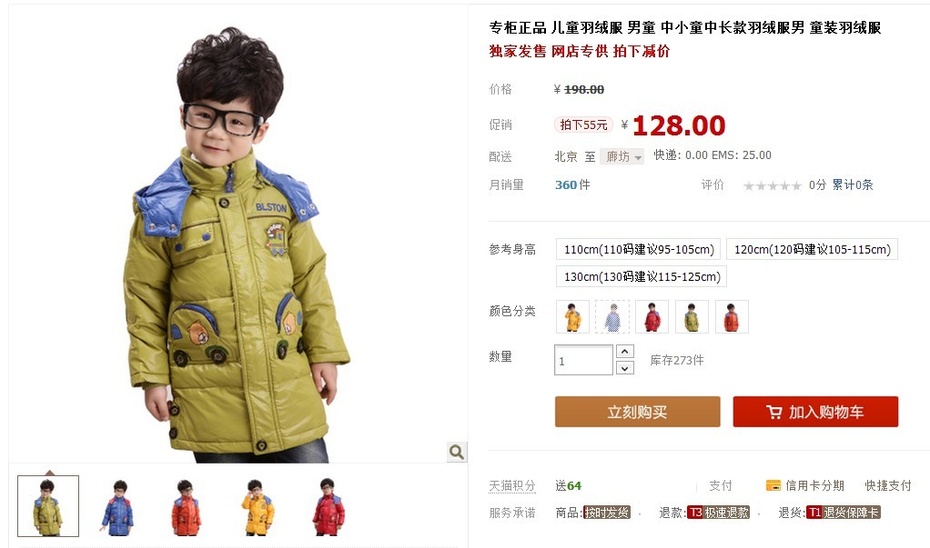Click the 立刻购买 buy now button
The image size is (930, 548).
[x=638, y=412]
